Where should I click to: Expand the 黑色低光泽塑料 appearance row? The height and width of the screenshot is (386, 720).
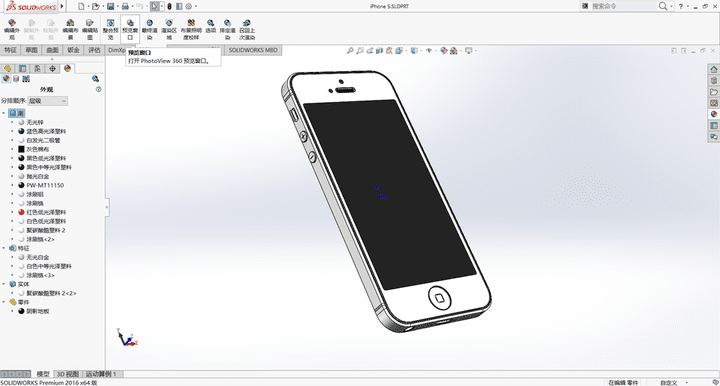click(x=12, y=158)
